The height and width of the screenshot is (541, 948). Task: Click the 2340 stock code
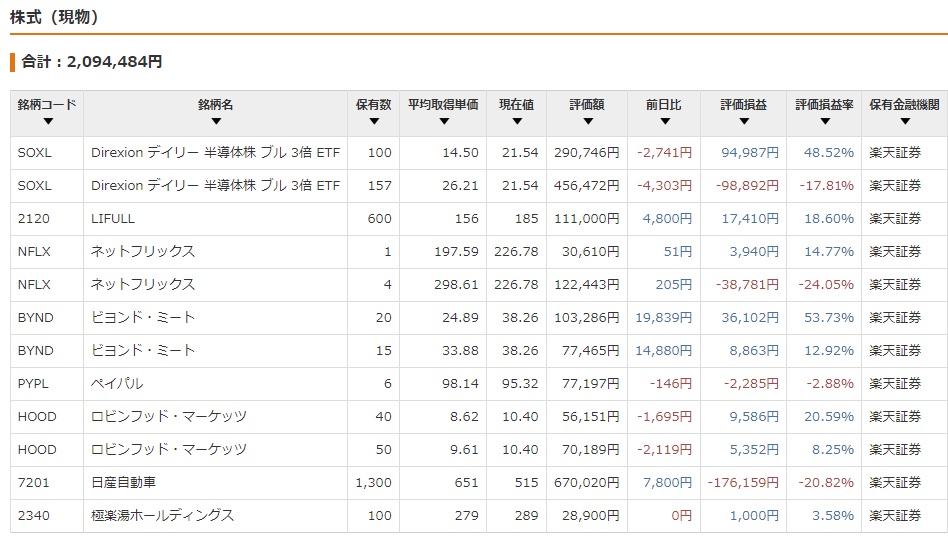tap(34, 516)
